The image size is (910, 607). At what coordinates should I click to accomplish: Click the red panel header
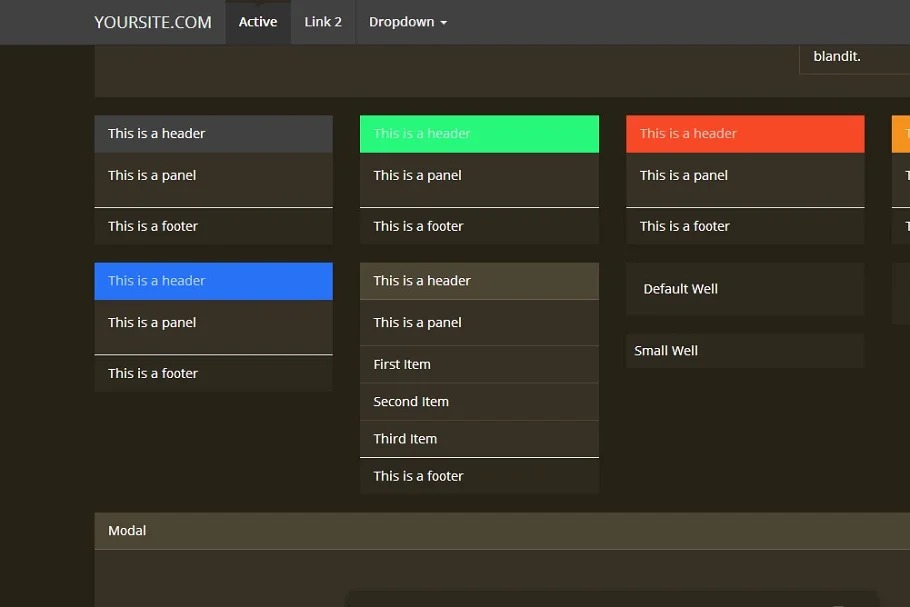tap(745, 134)
